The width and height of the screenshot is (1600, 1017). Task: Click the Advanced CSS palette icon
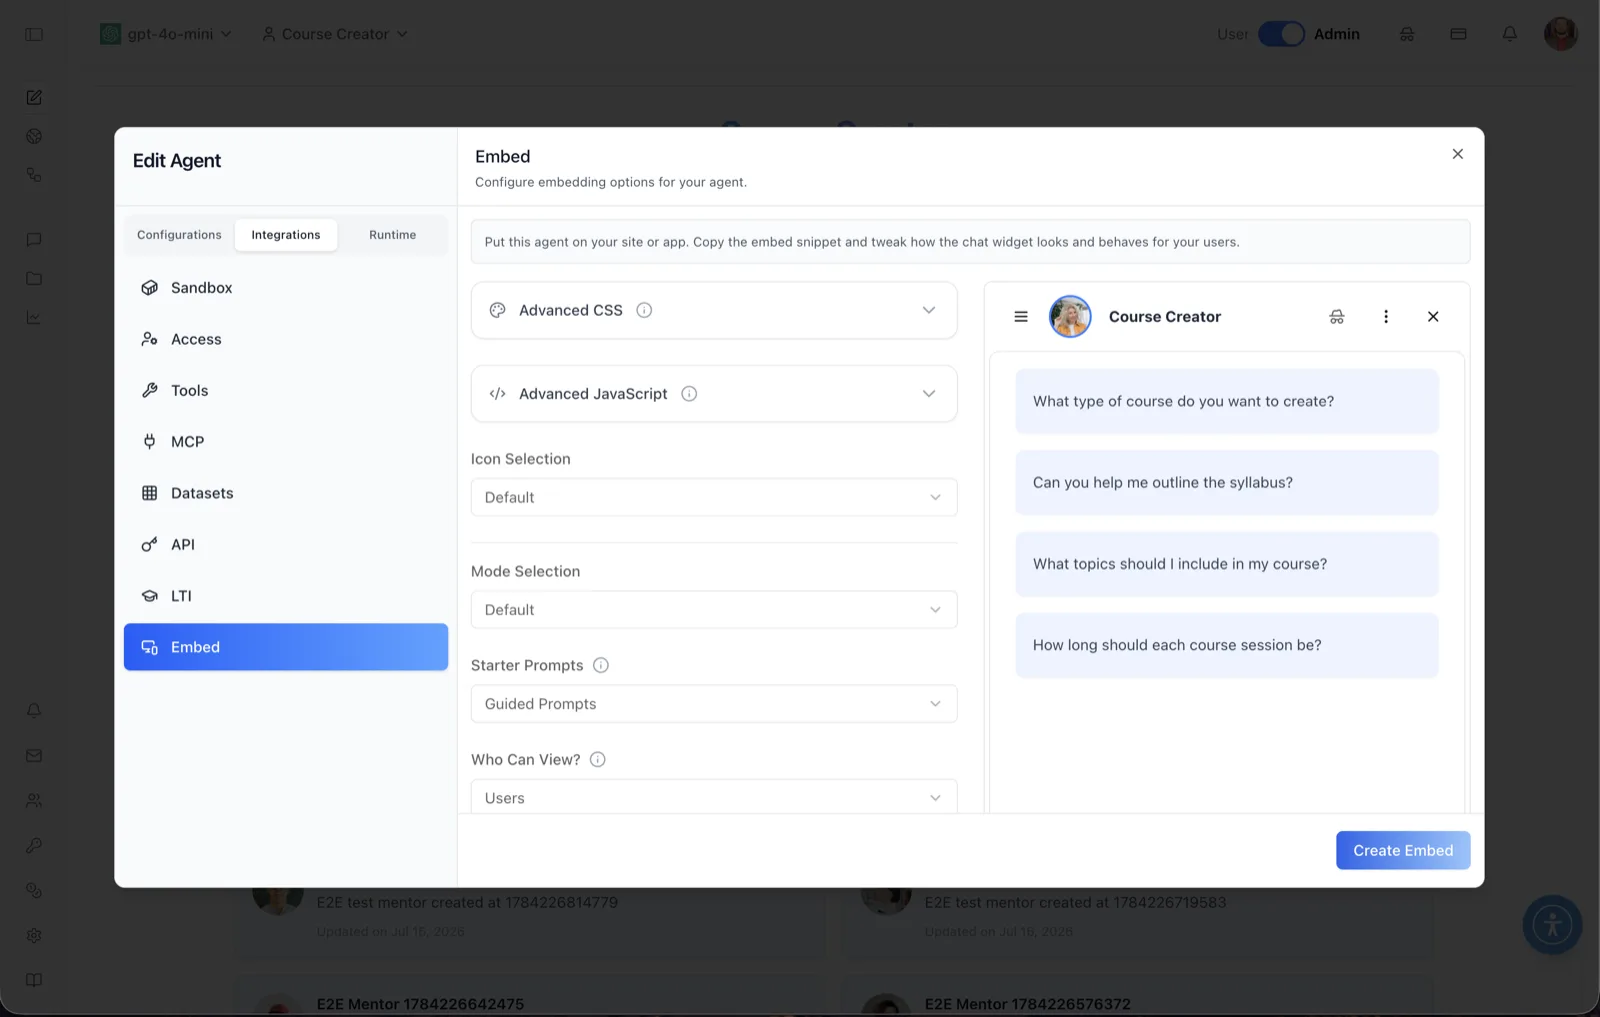pos(497,310)
